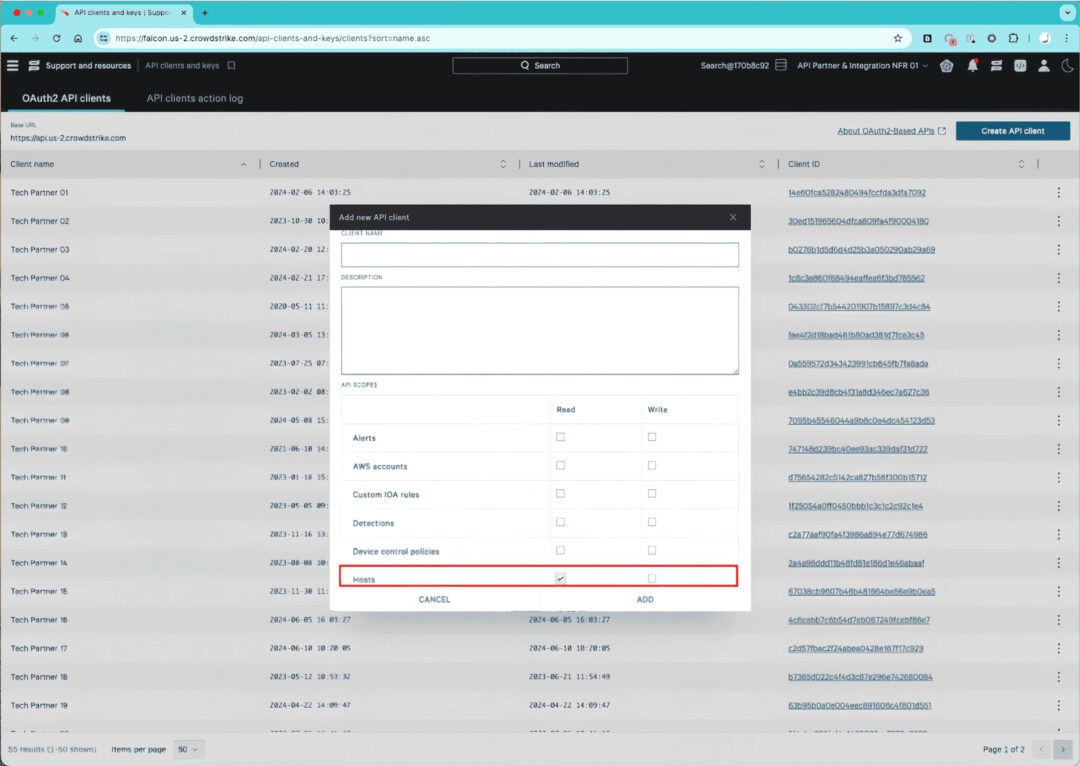Enable Write scope for Alerts

pyautogui.click(x=652, y=437)
